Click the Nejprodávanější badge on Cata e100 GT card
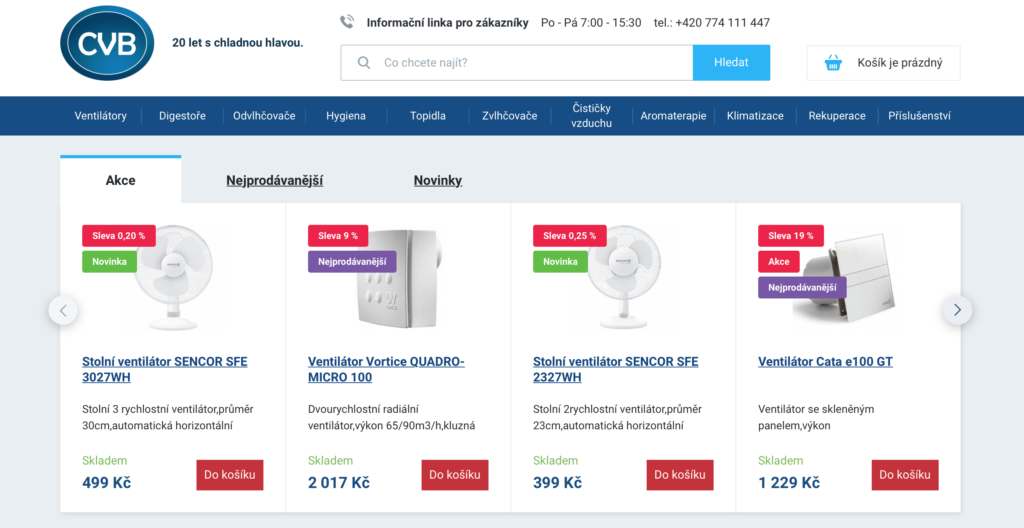Viewport: 1024px width, 528px height. pos(802,288)
